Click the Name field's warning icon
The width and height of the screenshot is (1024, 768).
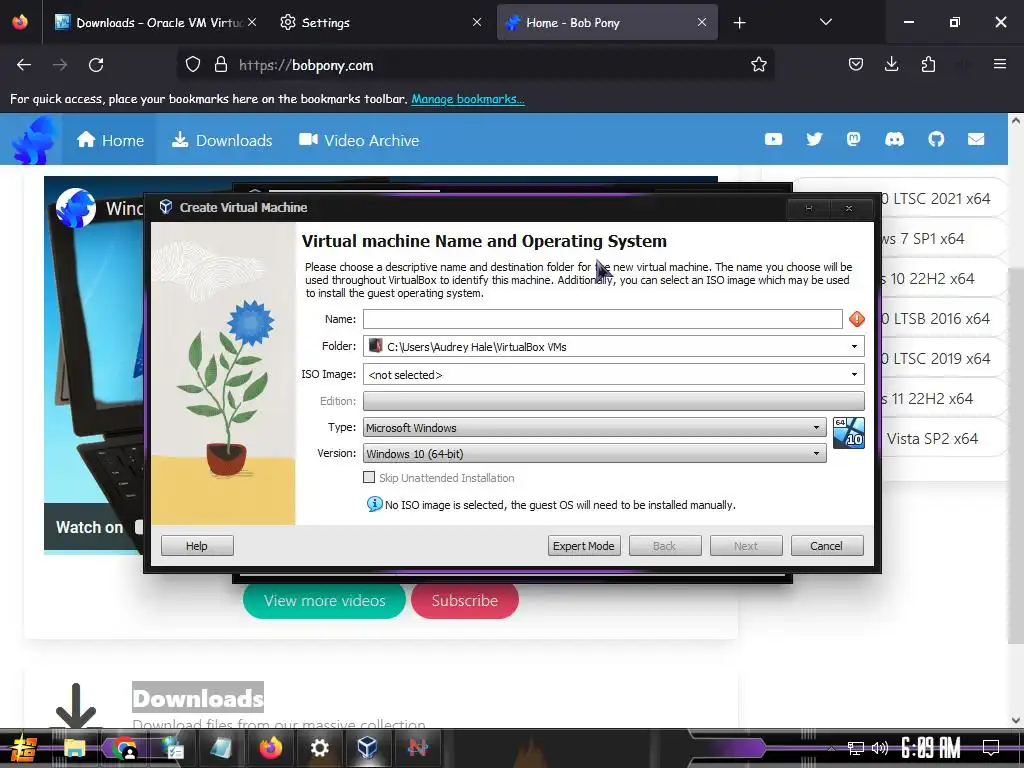pos(856,319)
